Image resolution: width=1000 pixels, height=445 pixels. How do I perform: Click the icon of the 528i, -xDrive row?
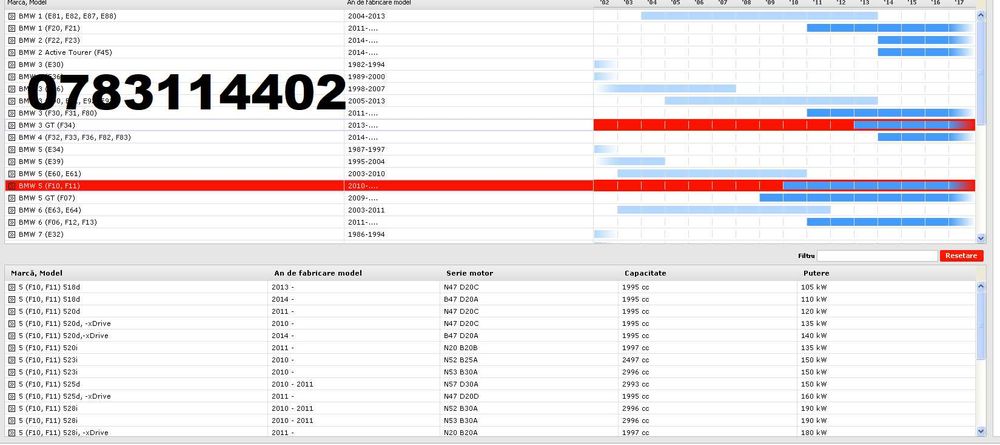(11, 432)
